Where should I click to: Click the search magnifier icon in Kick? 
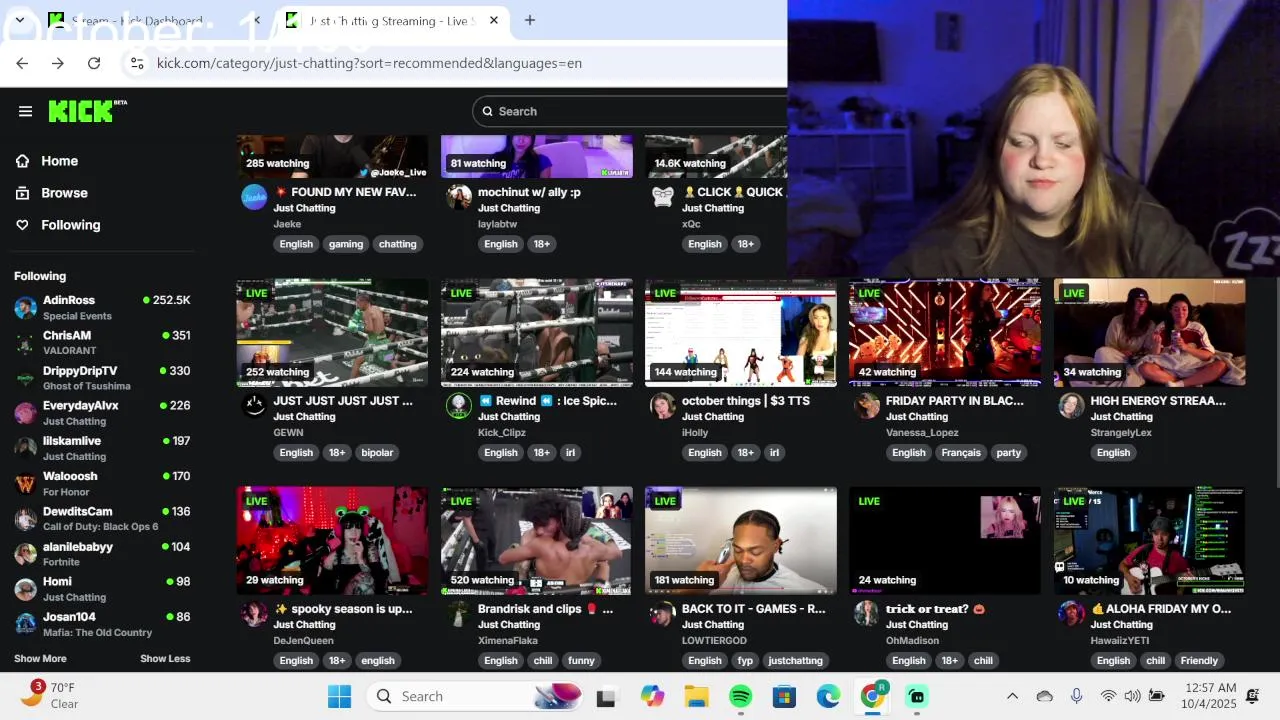[x=487, y=111]
